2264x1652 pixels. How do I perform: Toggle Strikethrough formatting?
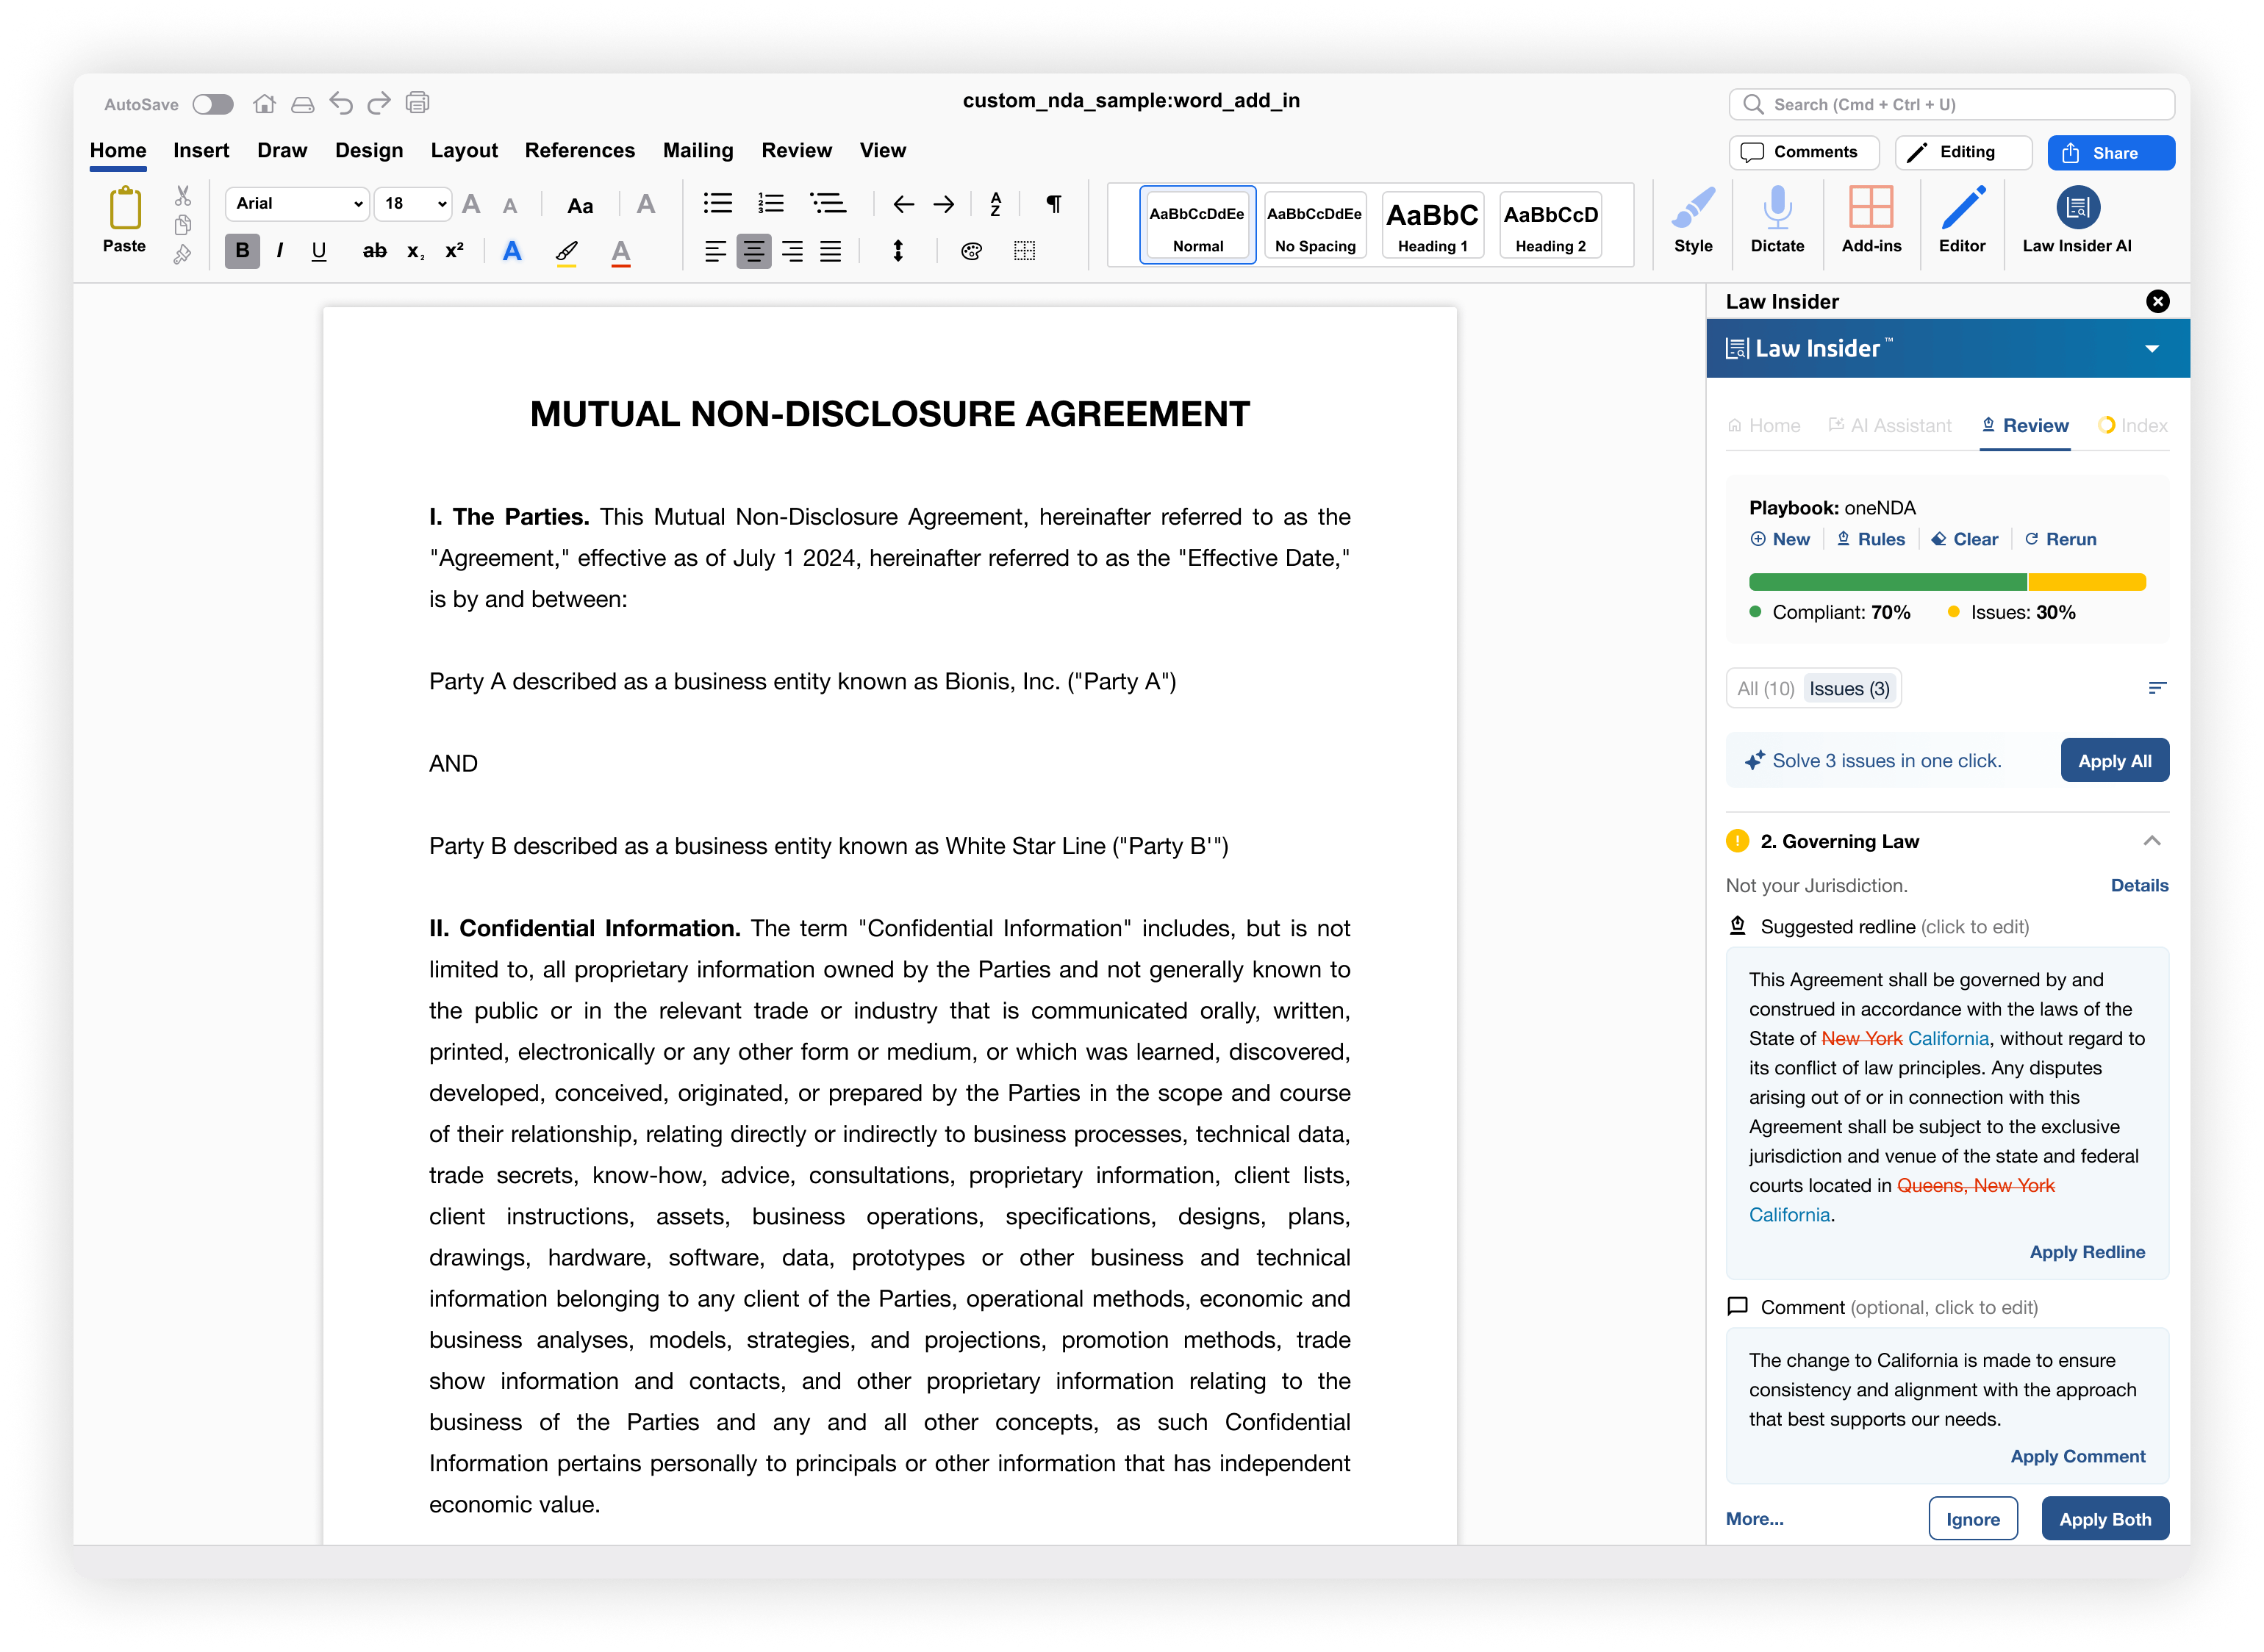point(374,251)
